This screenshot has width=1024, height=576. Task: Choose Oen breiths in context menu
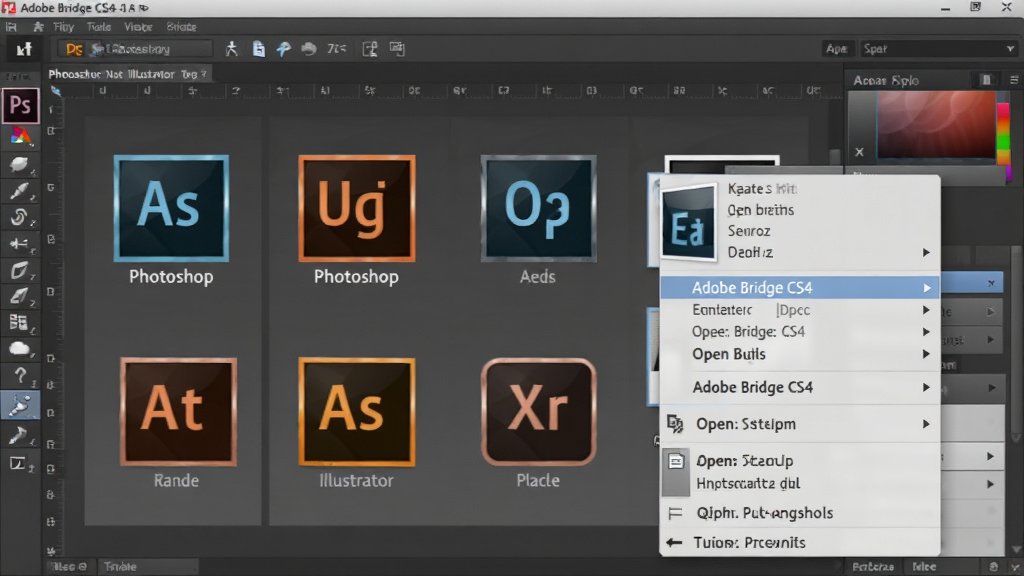pos(760,210)
